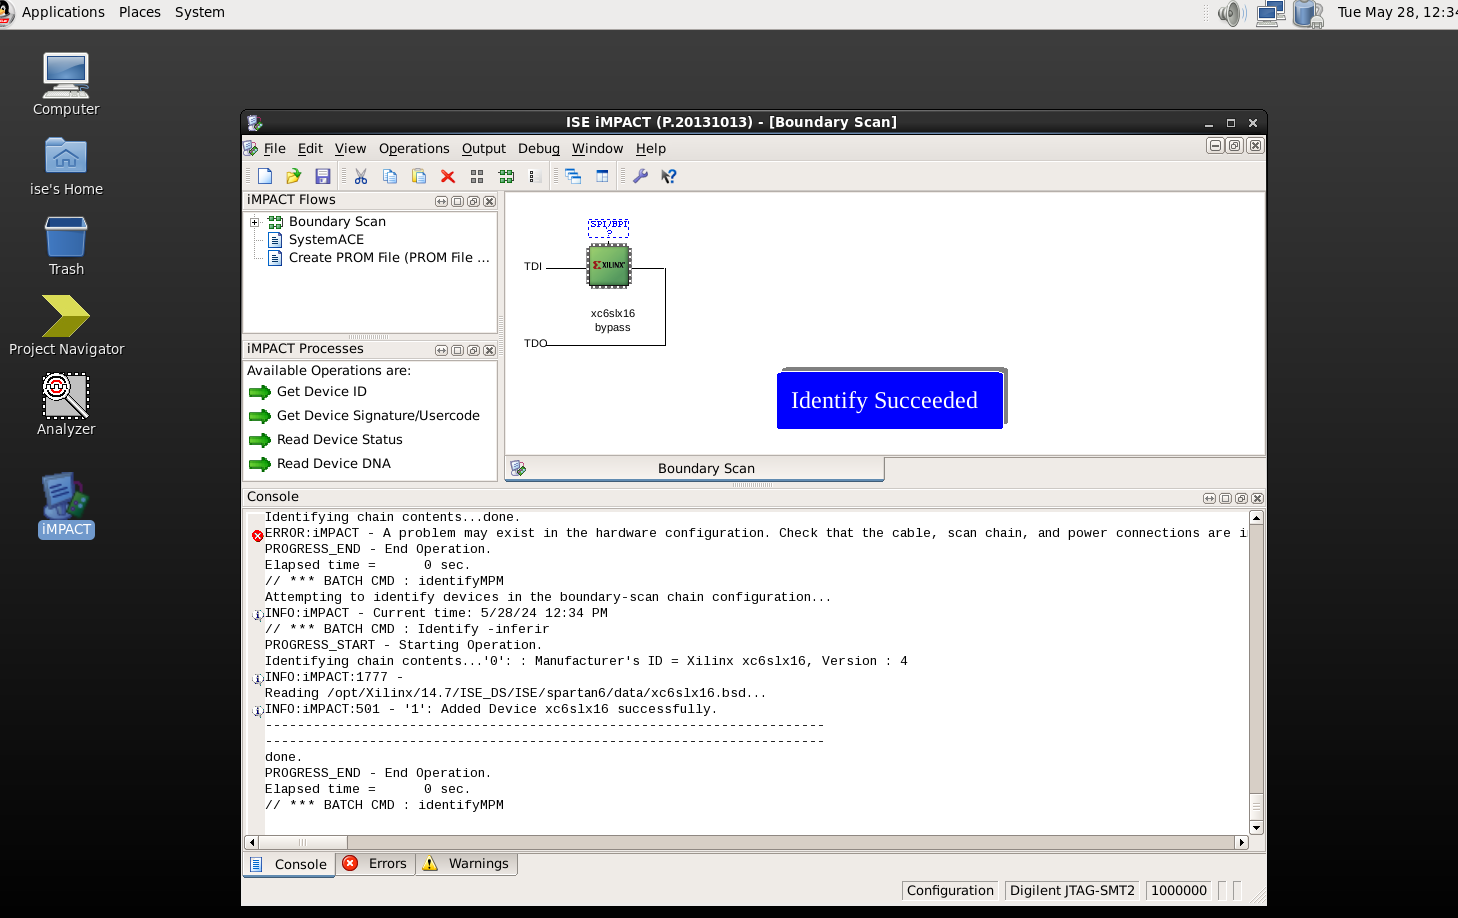Click the Digilent JTAG-SMT2 status bar entry
The image size is (1458, 918).
(1072, 891)
